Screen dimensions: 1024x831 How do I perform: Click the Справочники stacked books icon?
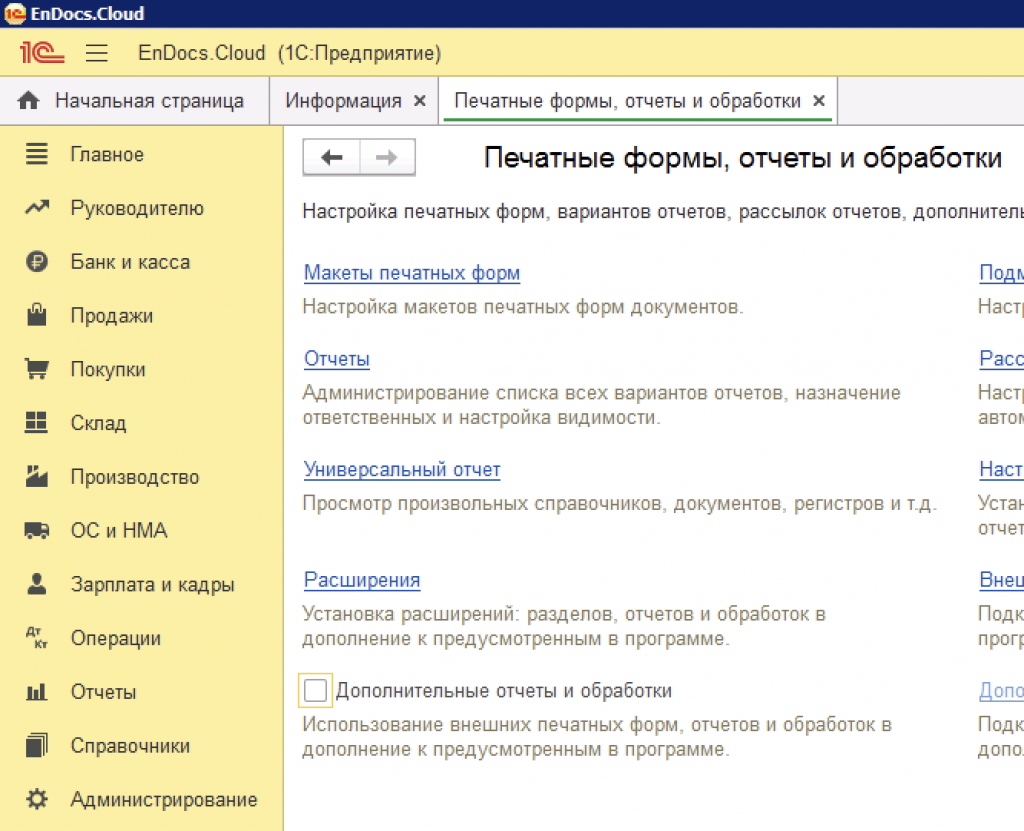point(37,745)
